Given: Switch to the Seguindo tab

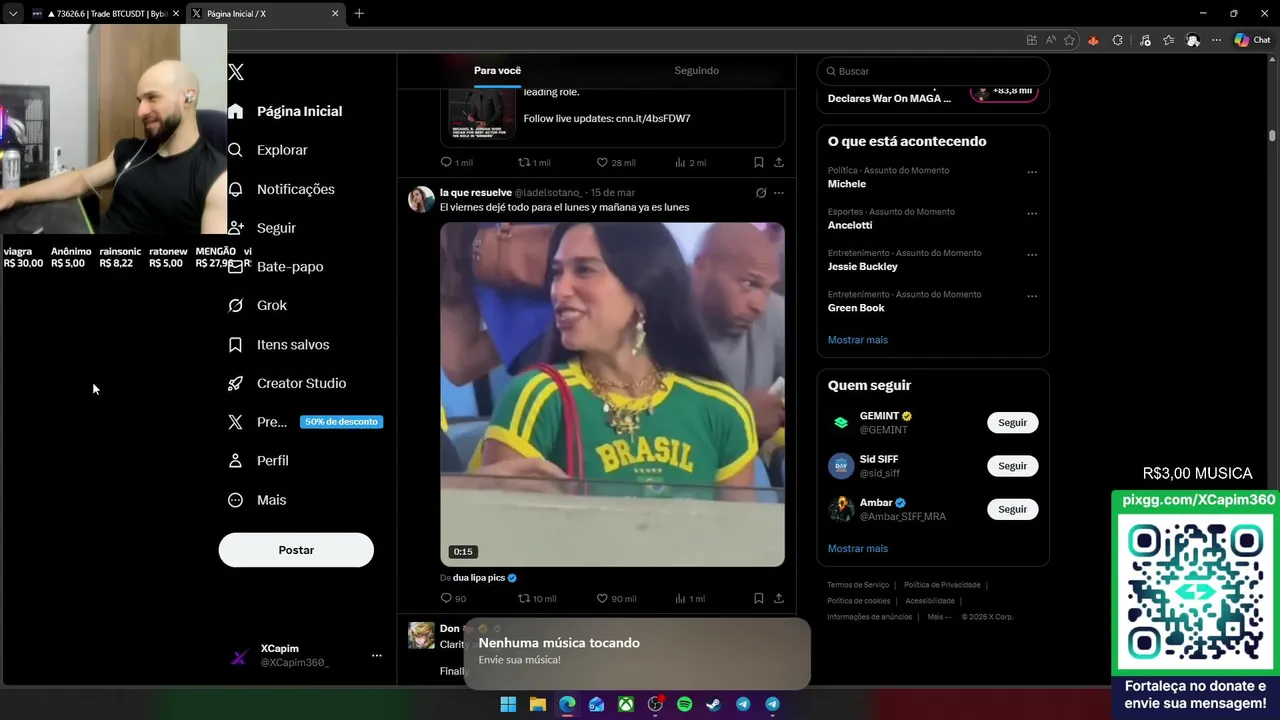Looking at the screenshot, I should point(696,71).
